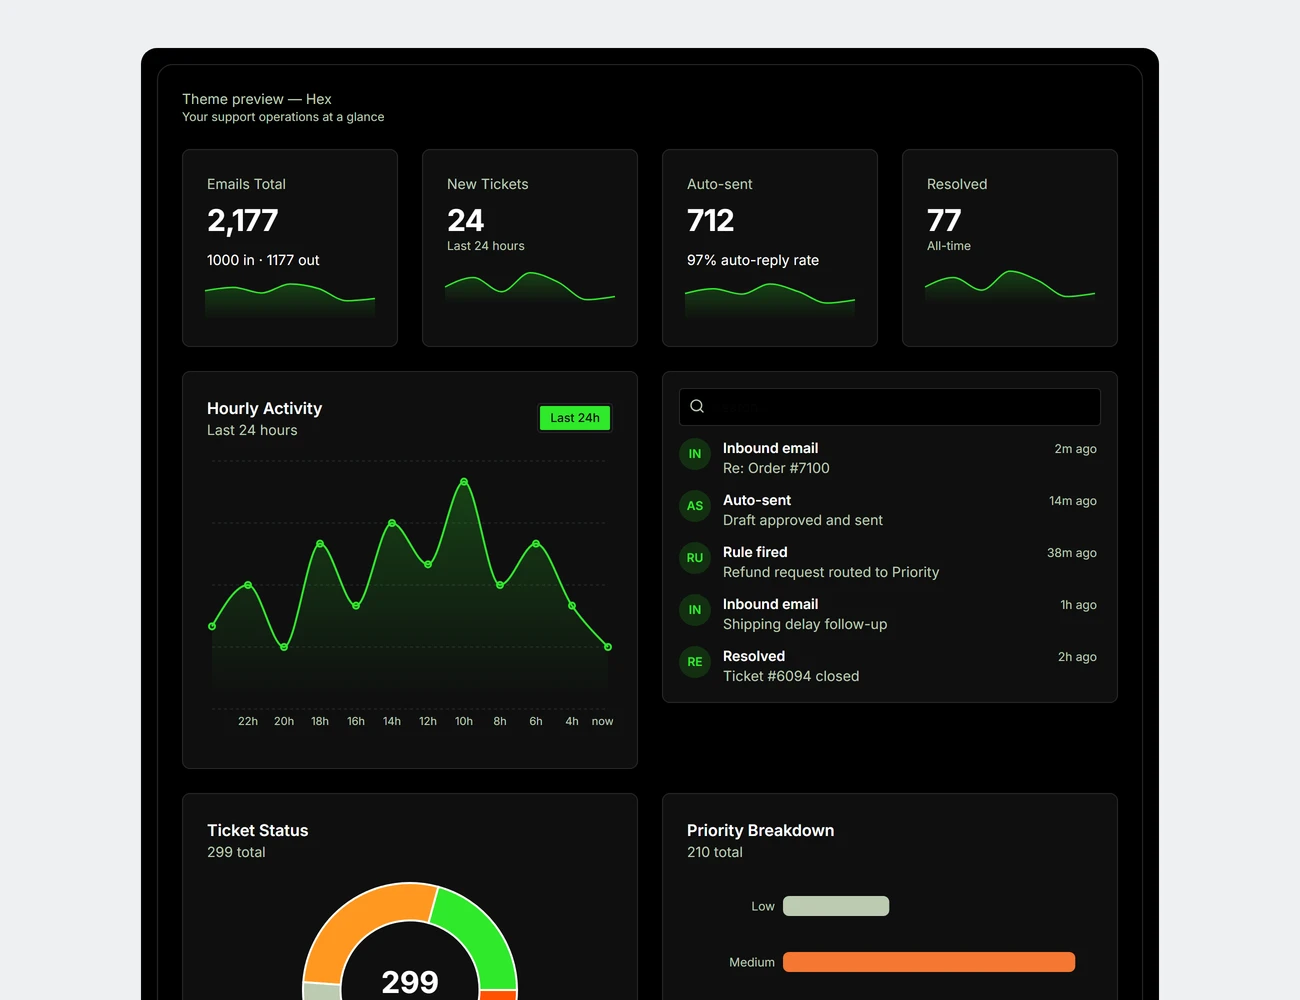
Task: Click the "2h ago" timestamp
Action: (1078, 657)
